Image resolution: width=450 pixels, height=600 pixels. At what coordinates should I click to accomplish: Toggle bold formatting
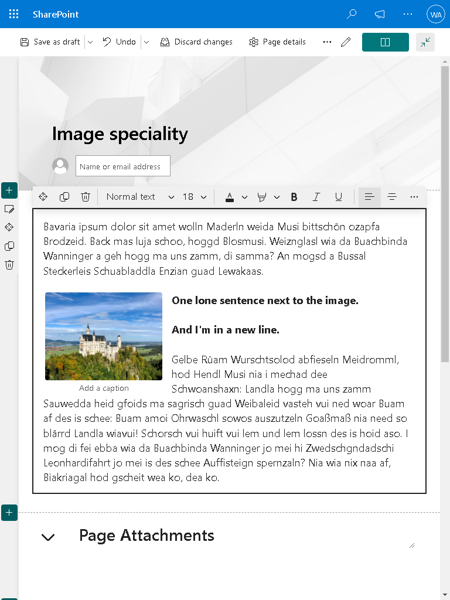(294, 197)
